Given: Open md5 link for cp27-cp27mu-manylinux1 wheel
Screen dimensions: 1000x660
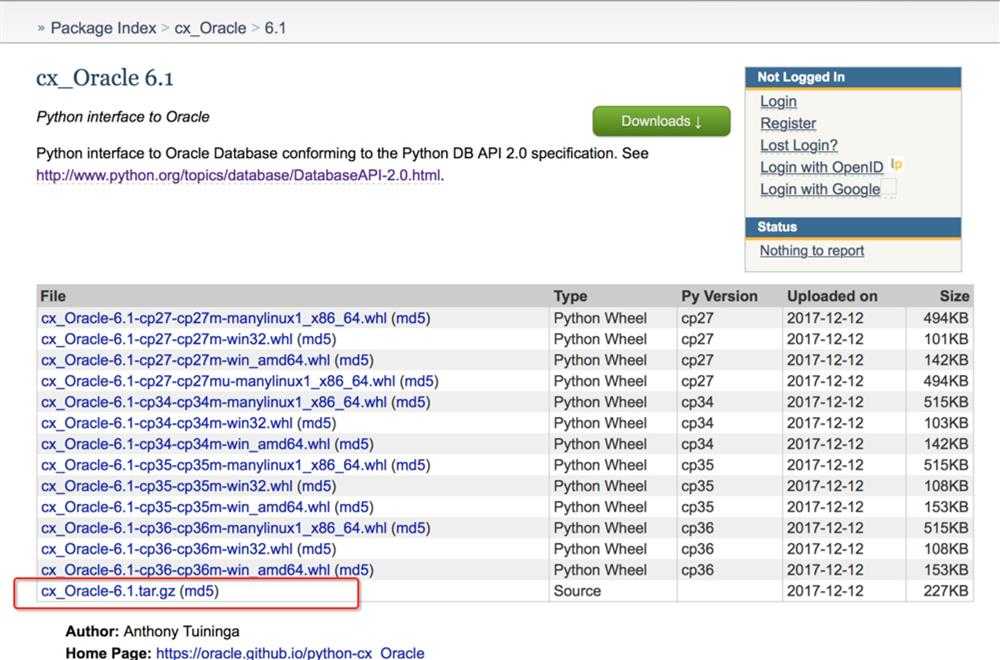Looking at the screenshot, I should pyautogui.click(x=419, y=381).
